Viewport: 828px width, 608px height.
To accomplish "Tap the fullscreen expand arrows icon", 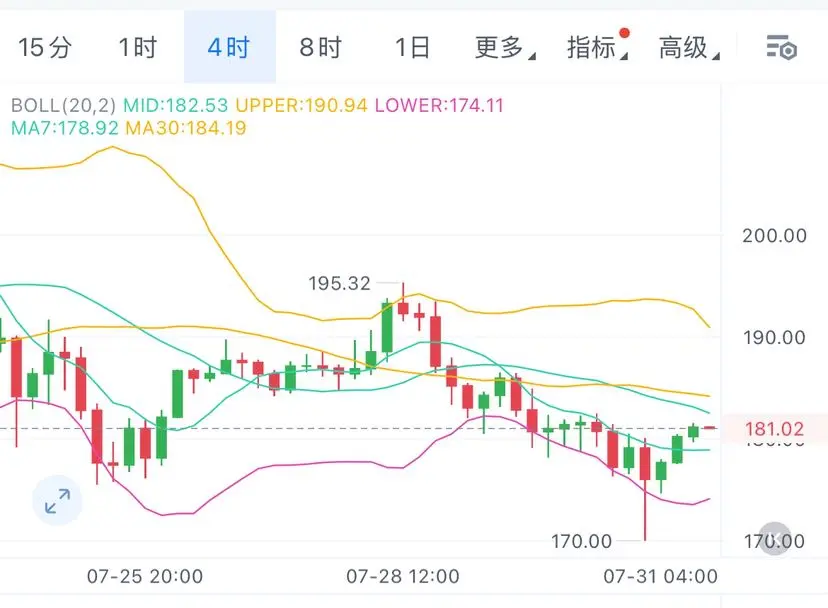I will click(x=57, y=501).
